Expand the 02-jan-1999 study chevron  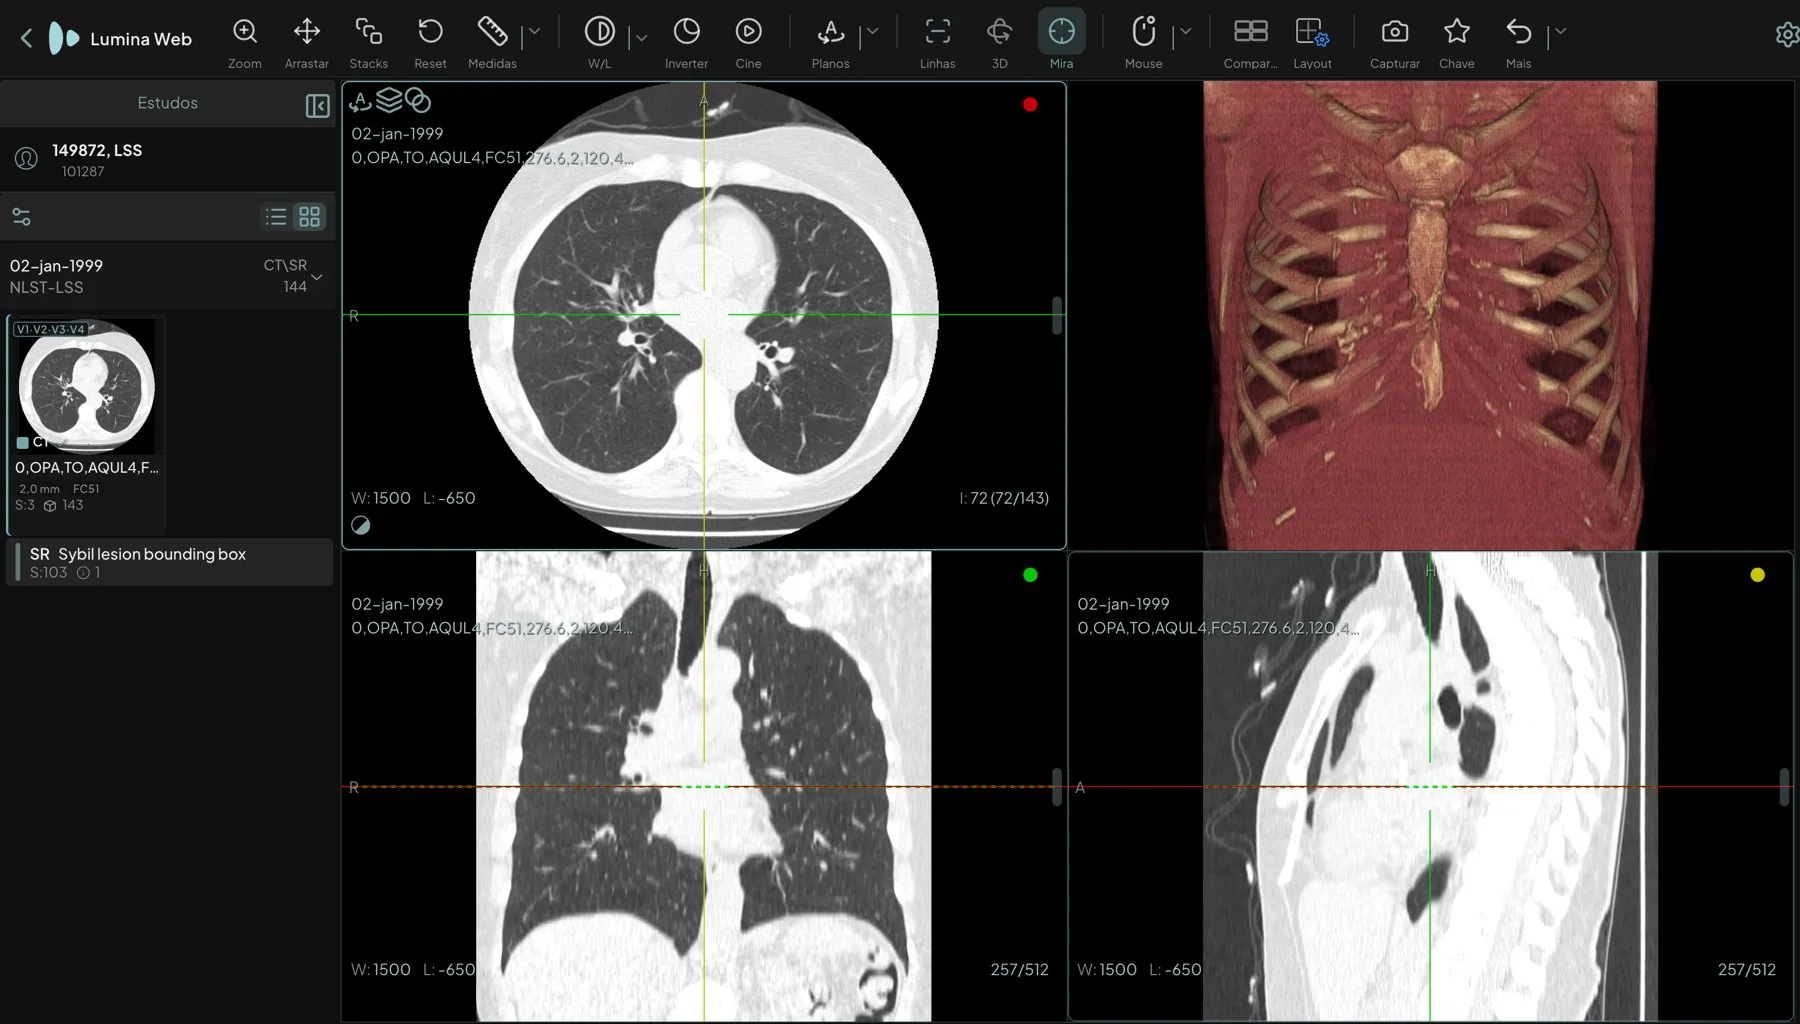tap(317, 277)
